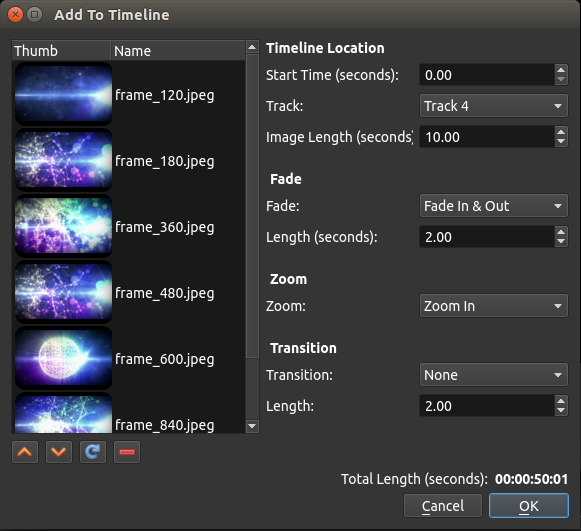Open the Track dropdown showing Track 4

click(x=494, y=106)
